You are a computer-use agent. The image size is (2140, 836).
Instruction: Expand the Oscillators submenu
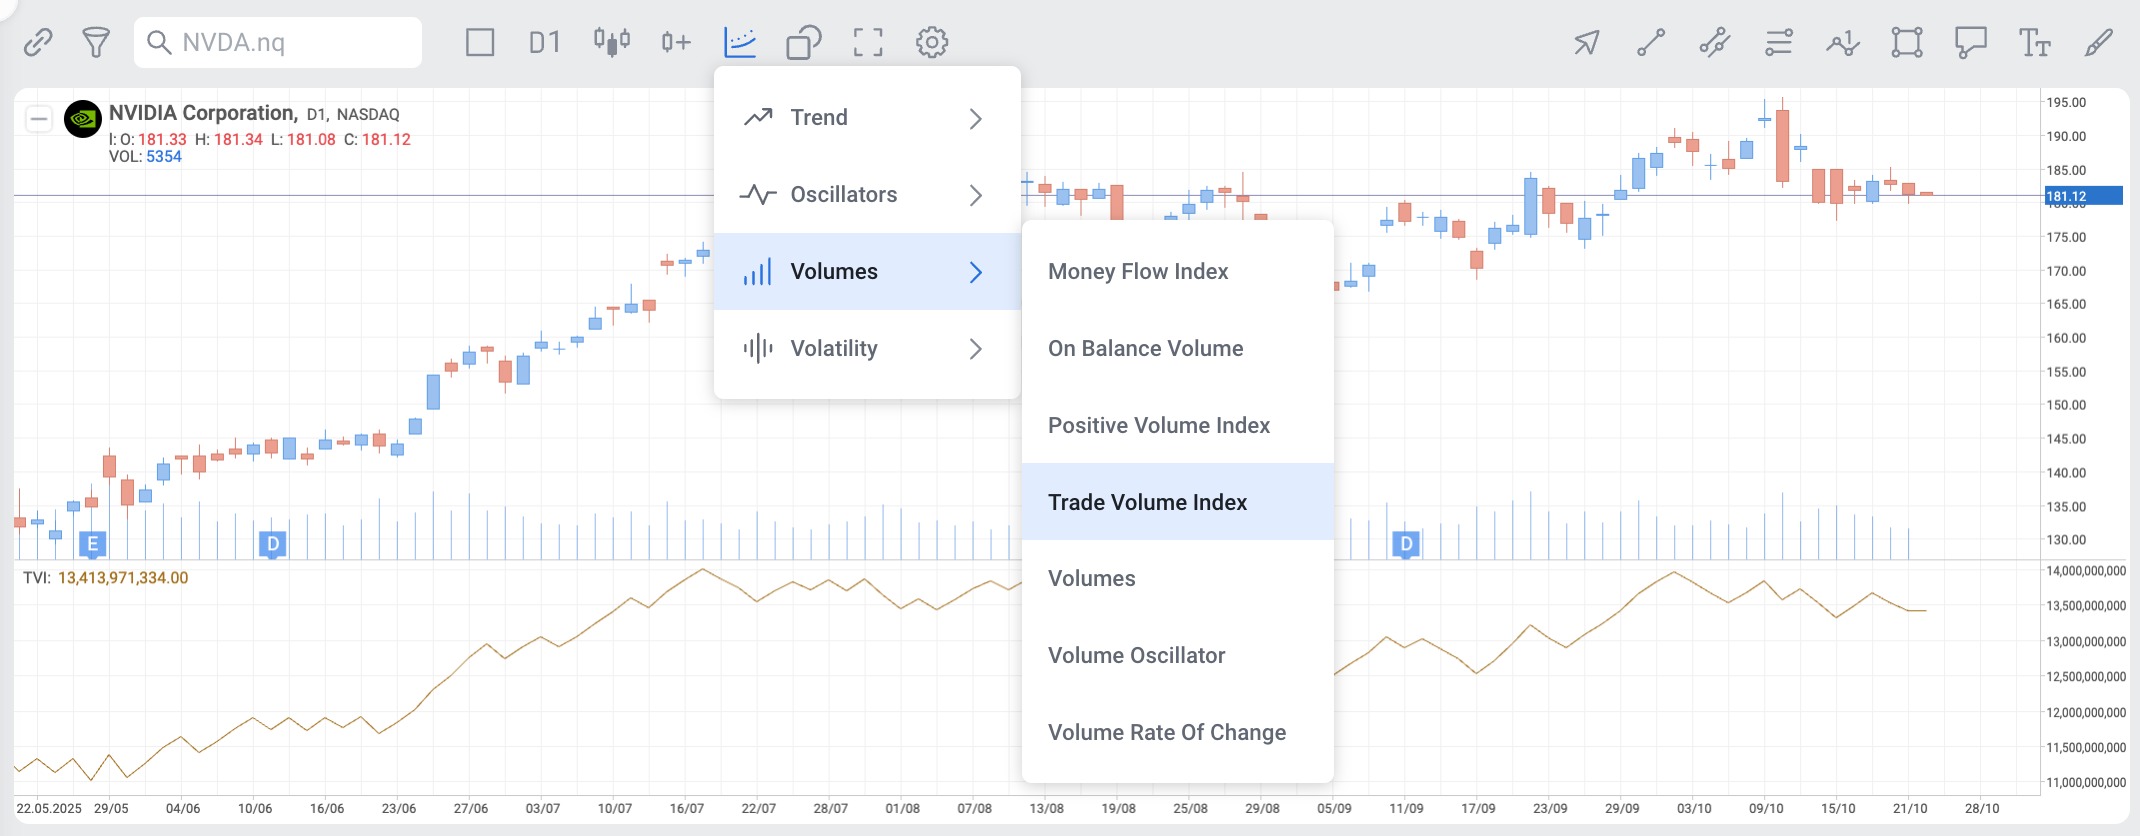point(867,195)
